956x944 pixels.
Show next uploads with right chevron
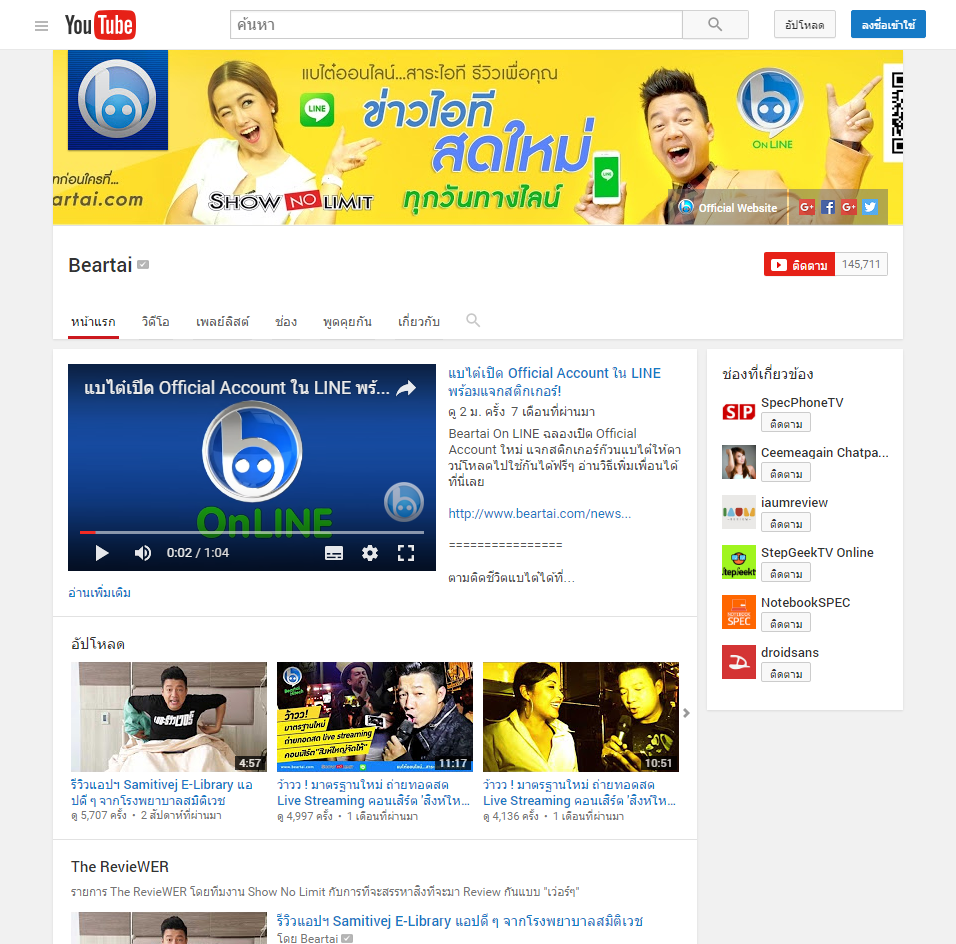pyautogui.click(x=686, y=713)
